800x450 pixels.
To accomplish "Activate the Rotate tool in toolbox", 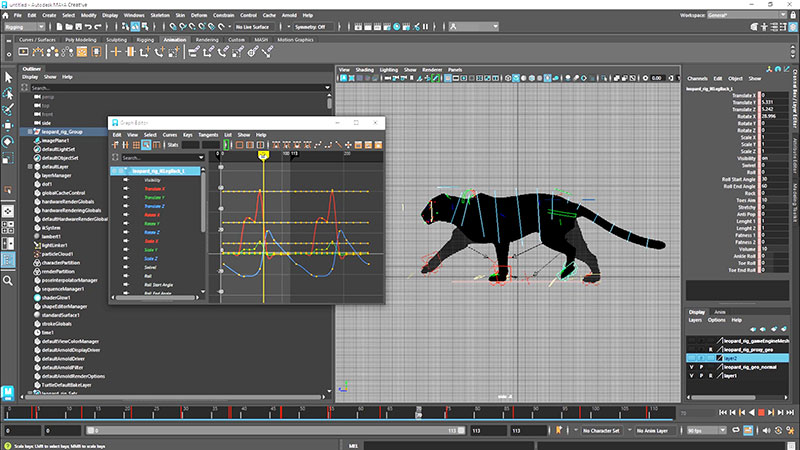I will [x=8, y=141].
